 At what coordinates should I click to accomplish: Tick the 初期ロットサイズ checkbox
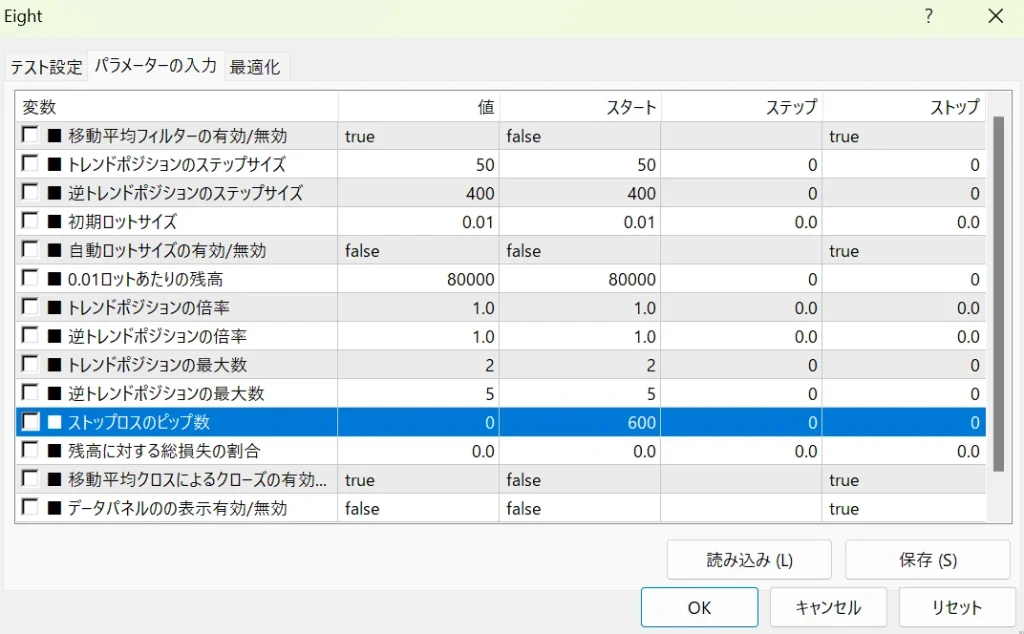[30, 221]
